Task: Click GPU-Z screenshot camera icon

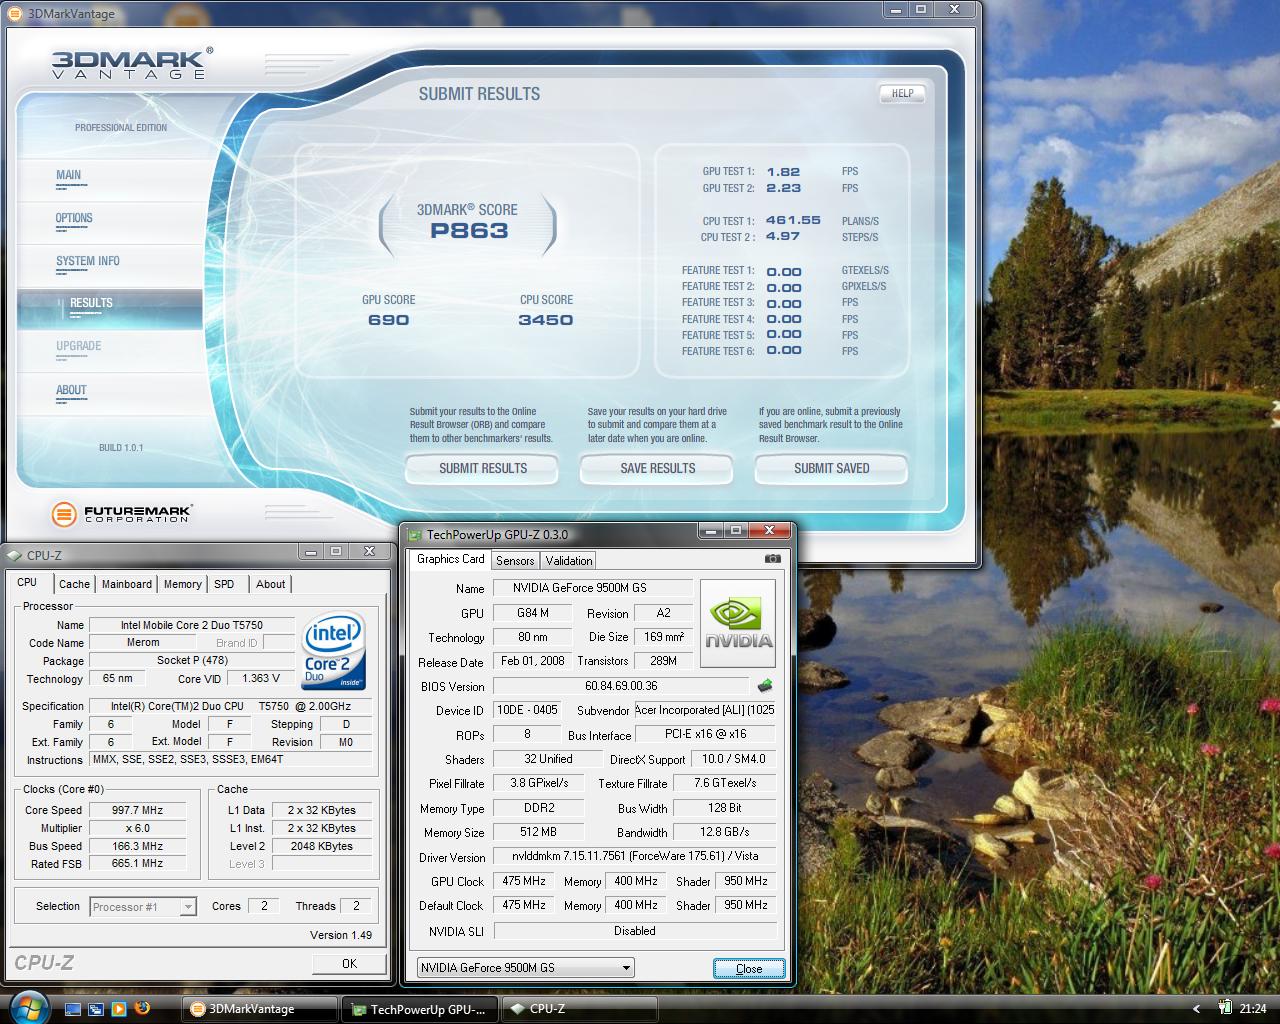Action: 772,559
